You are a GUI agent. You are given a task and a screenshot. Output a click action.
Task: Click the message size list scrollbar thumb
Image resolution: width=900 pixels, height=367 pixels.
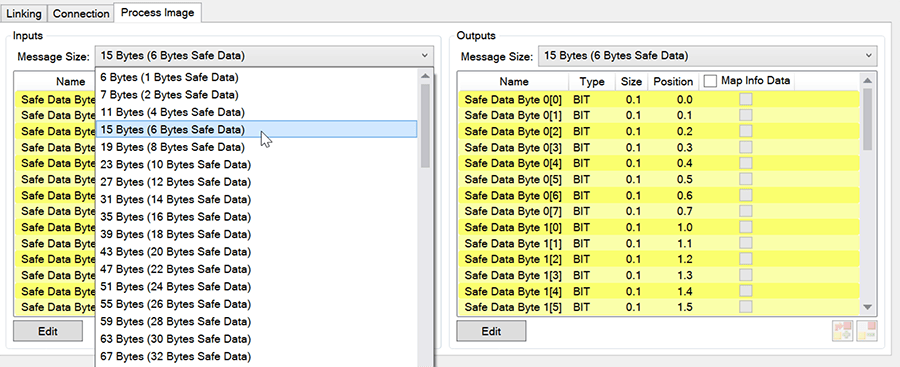tap(425, 126)
